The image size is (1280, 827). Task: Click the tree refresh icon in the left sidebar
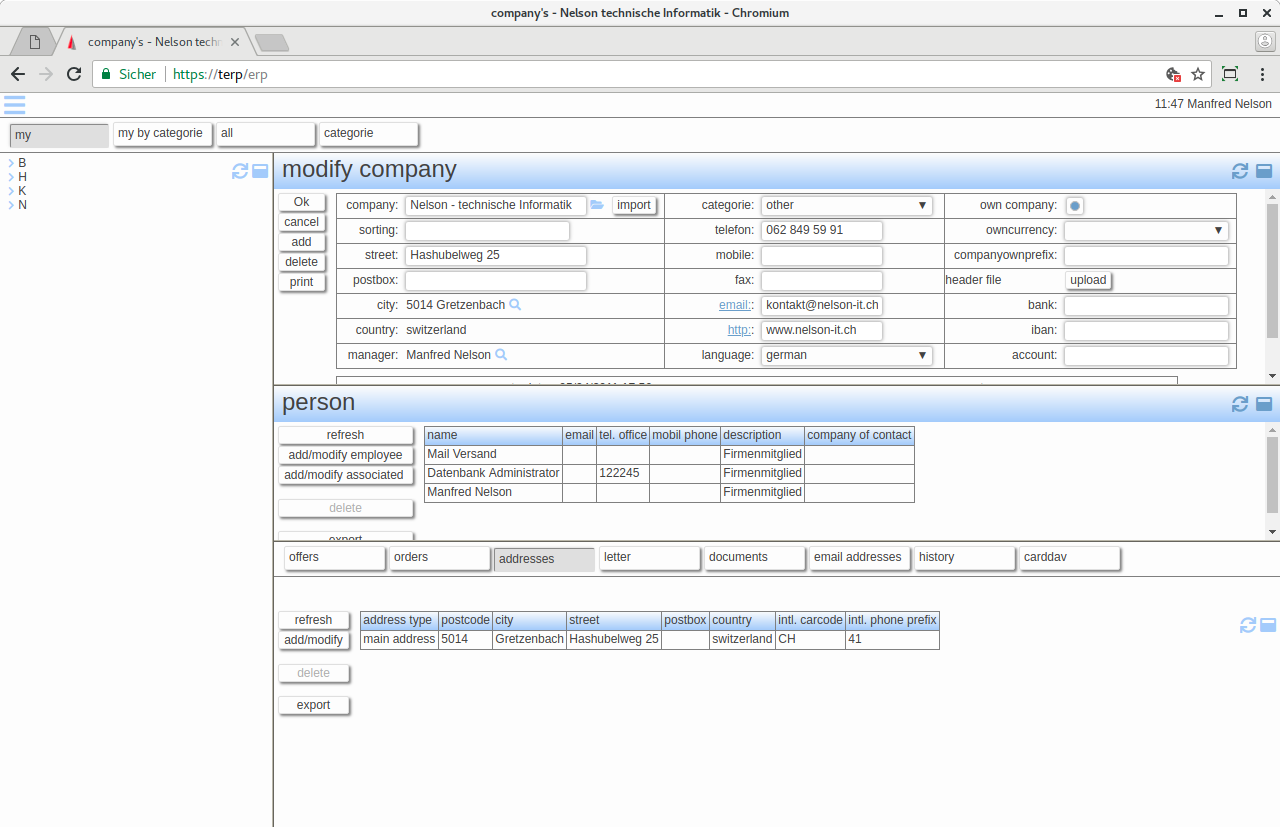click(x=239, y=171)
